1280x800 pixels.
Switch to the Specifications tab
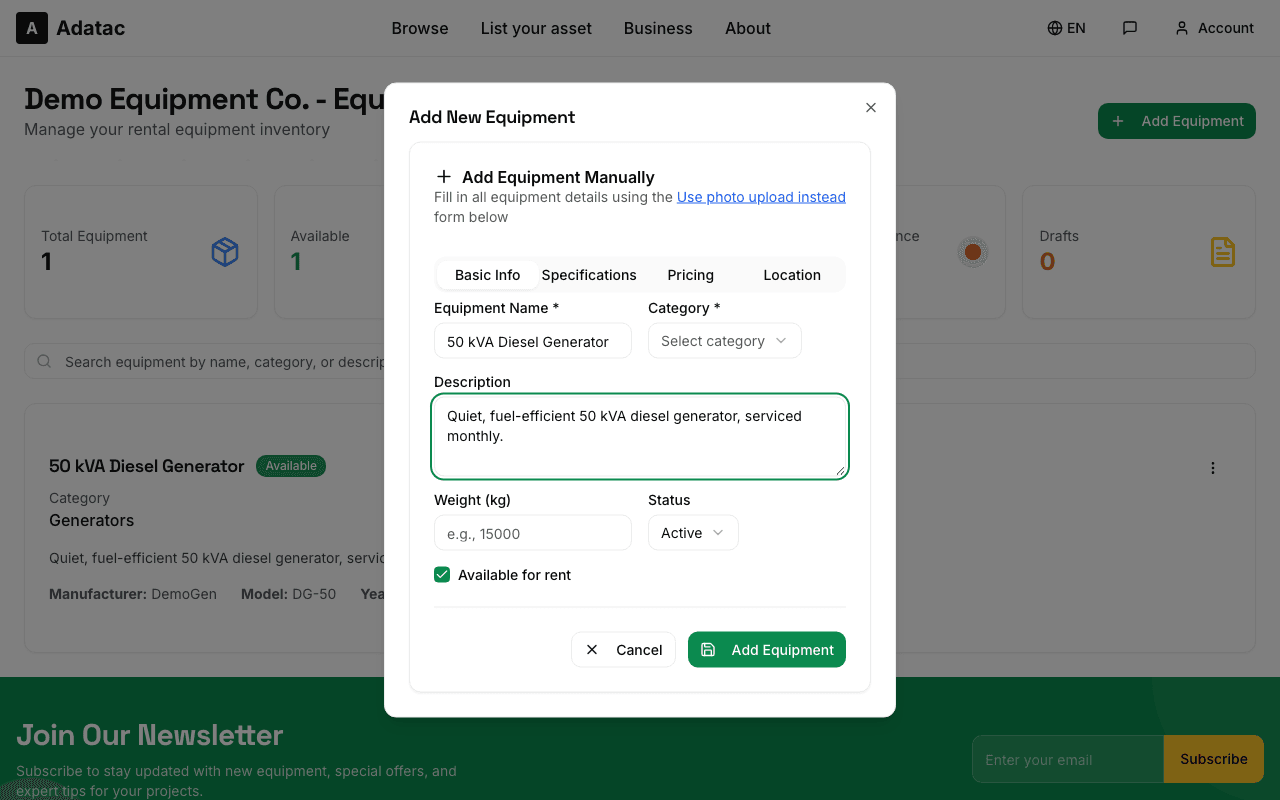(x=589, y=275)
